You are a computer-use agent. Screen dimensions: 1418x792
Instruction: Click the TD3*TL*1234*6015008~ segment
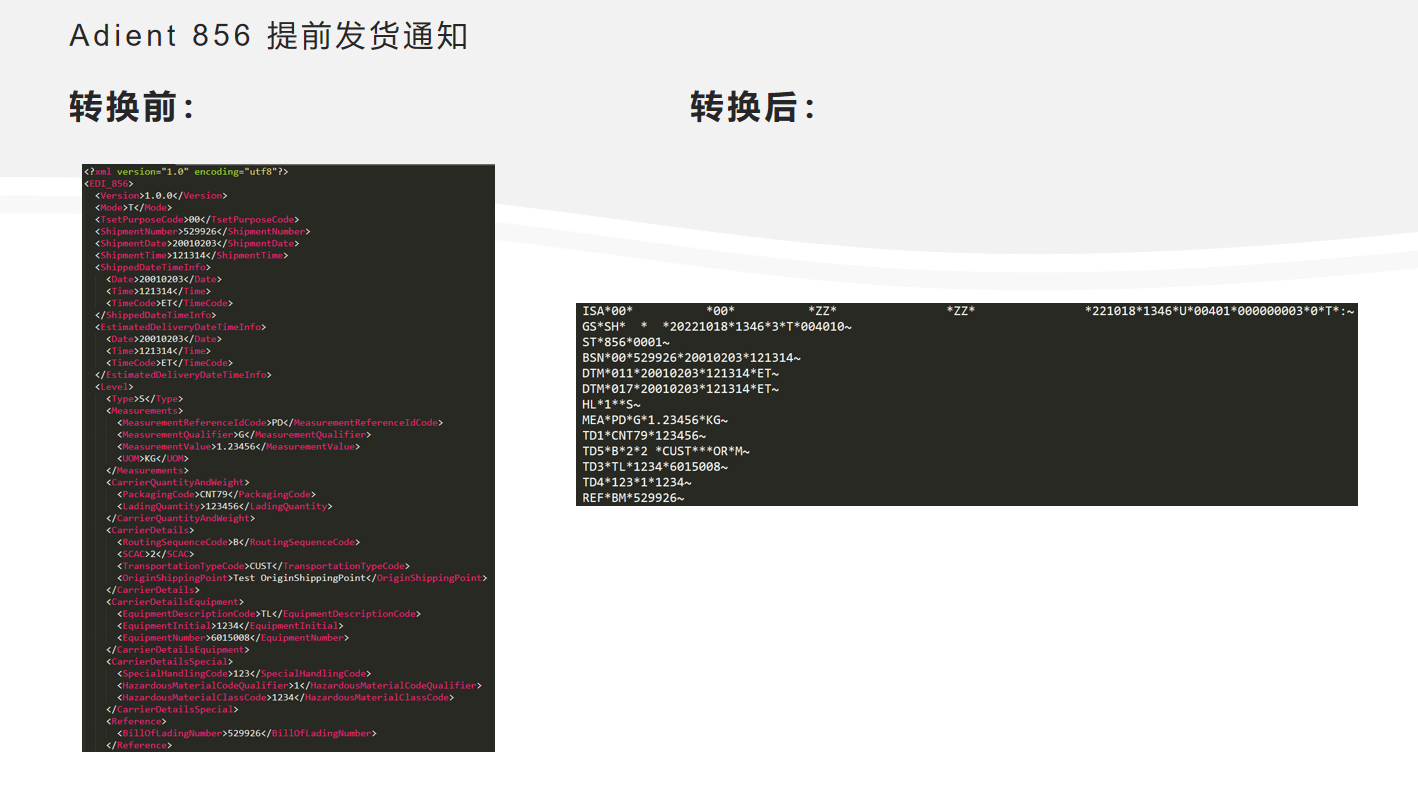pyautogui.click(x=655, y=466)
